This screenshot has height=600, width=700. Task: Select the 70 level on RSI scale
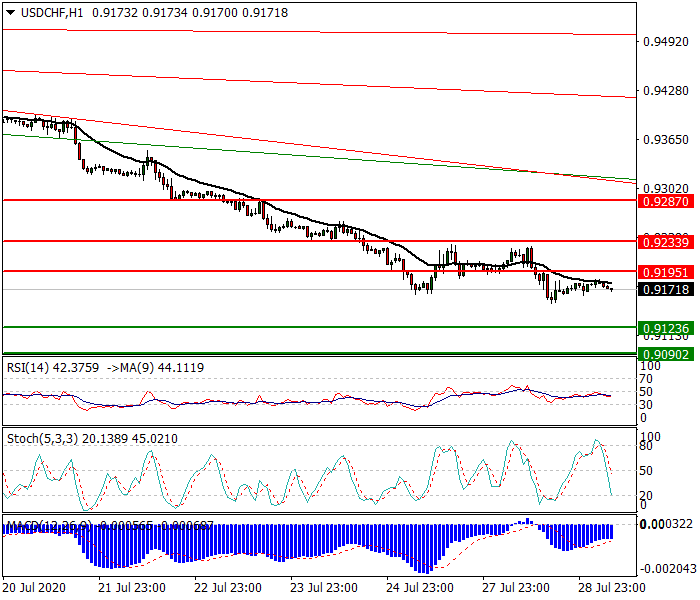[646, 379]
